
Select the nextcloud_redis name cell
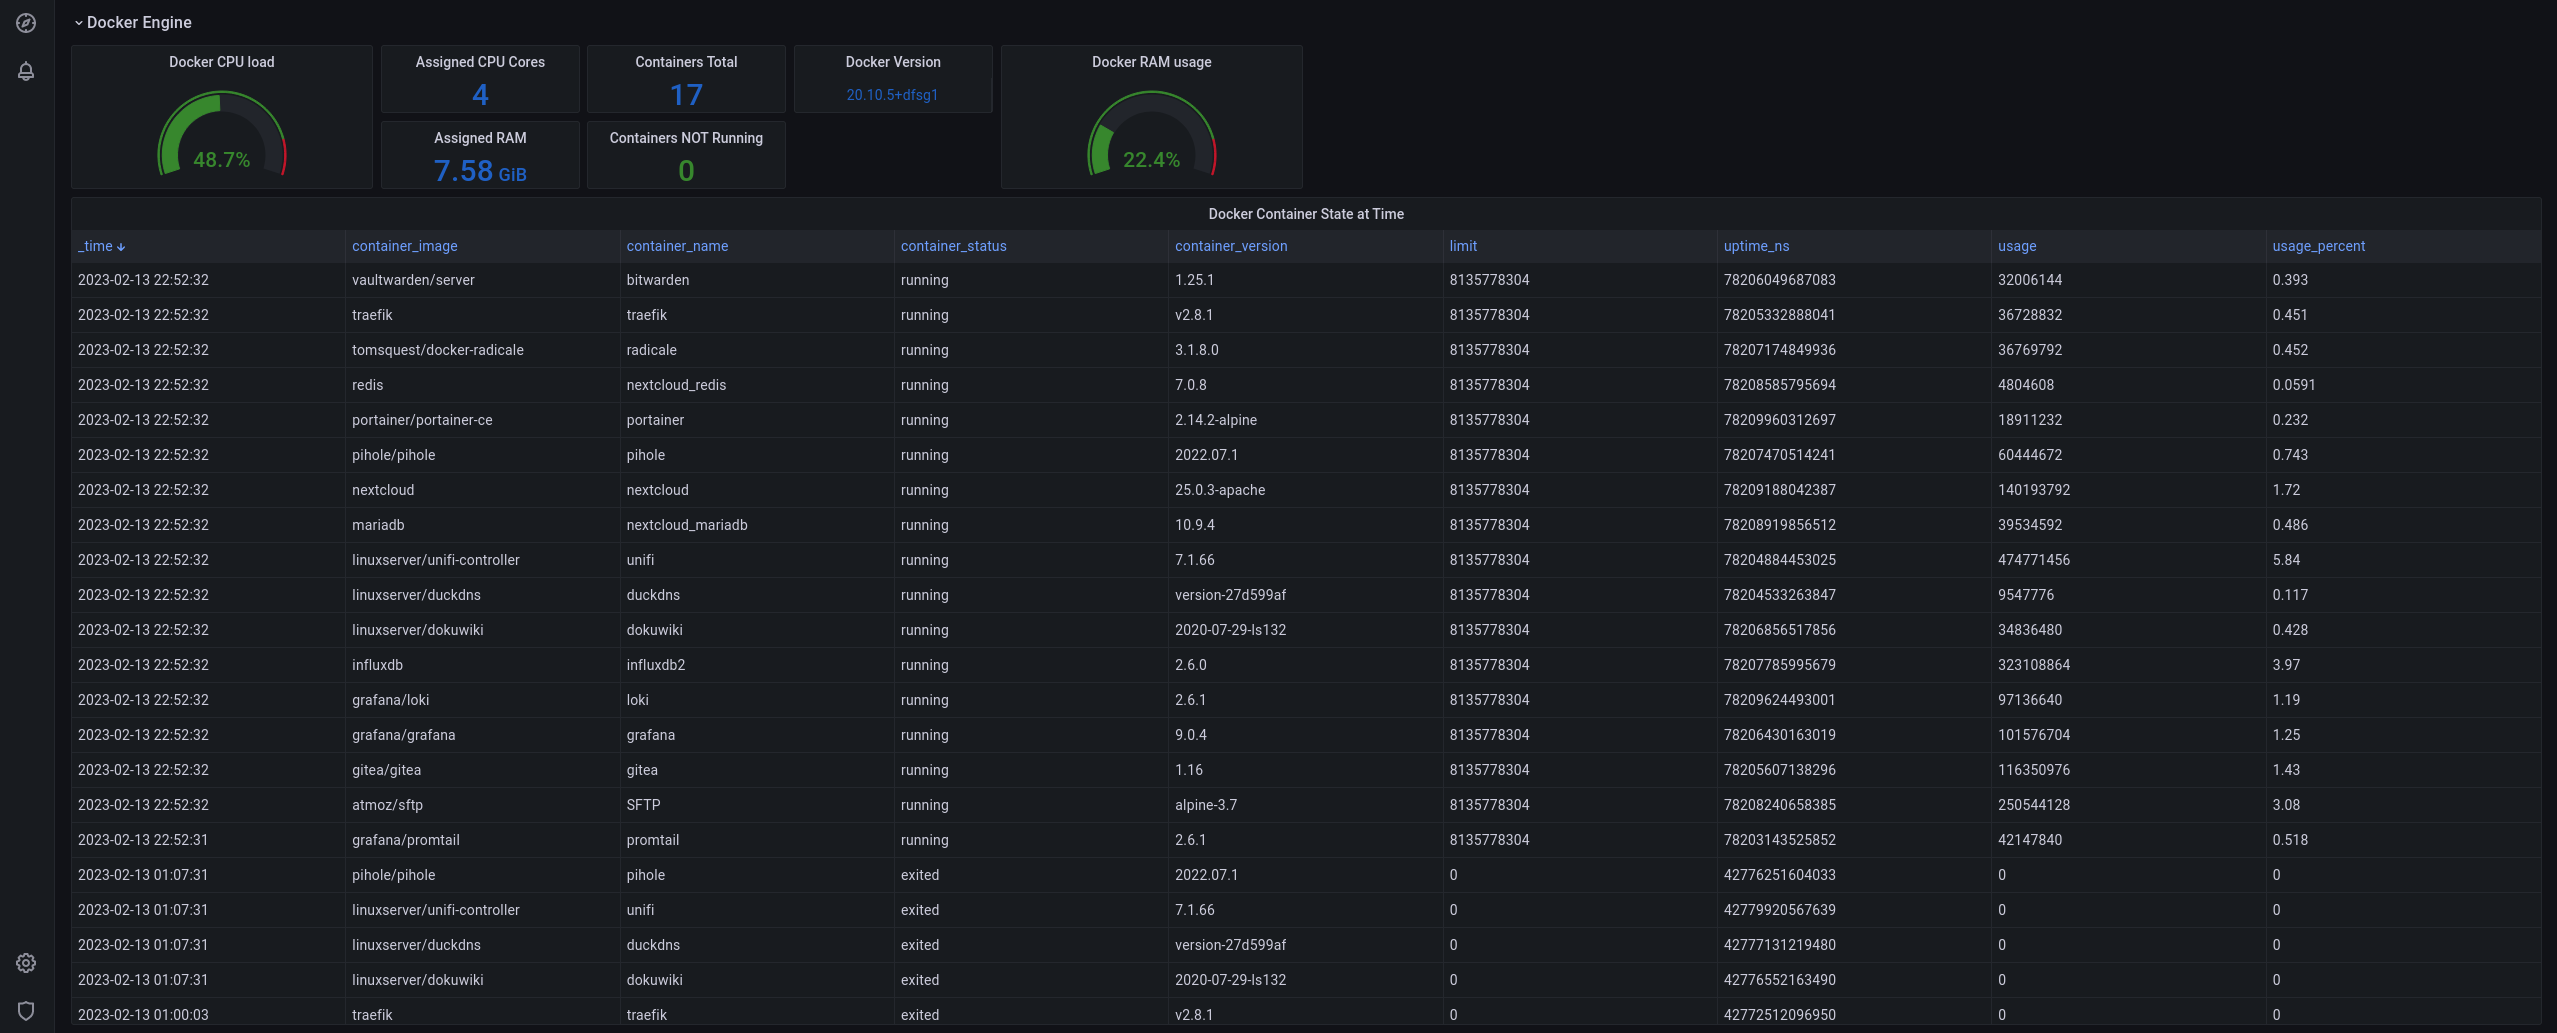click(x=756, y=385)
